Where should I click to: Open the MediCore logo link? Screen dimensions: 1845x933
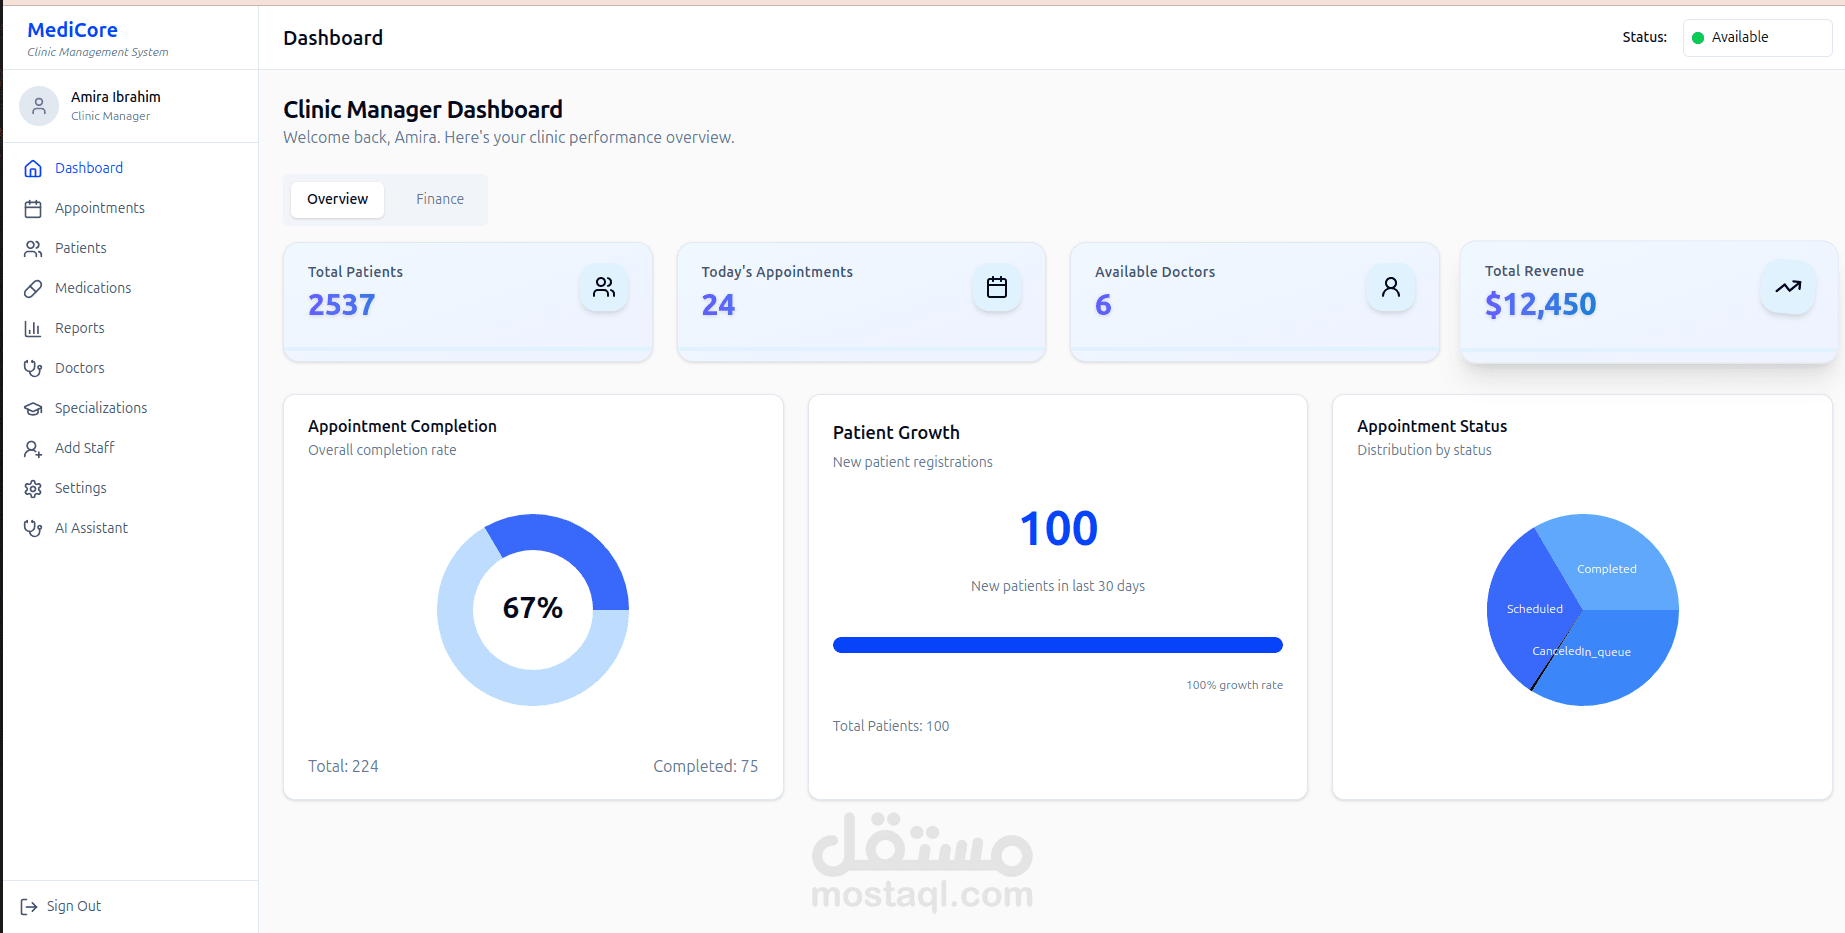(72, 30)
